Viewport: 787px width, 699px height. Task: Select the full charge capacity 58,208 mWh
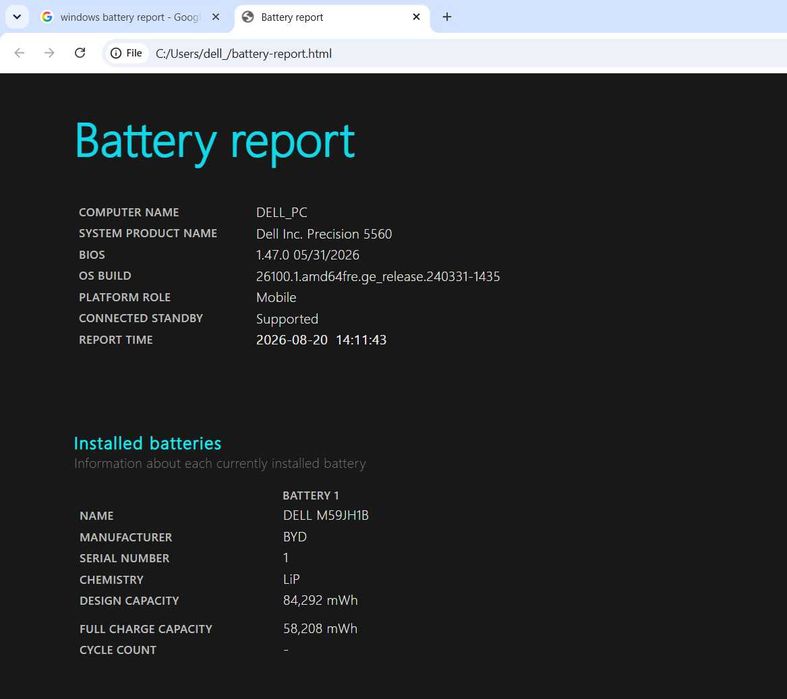[x=320, y=629]
